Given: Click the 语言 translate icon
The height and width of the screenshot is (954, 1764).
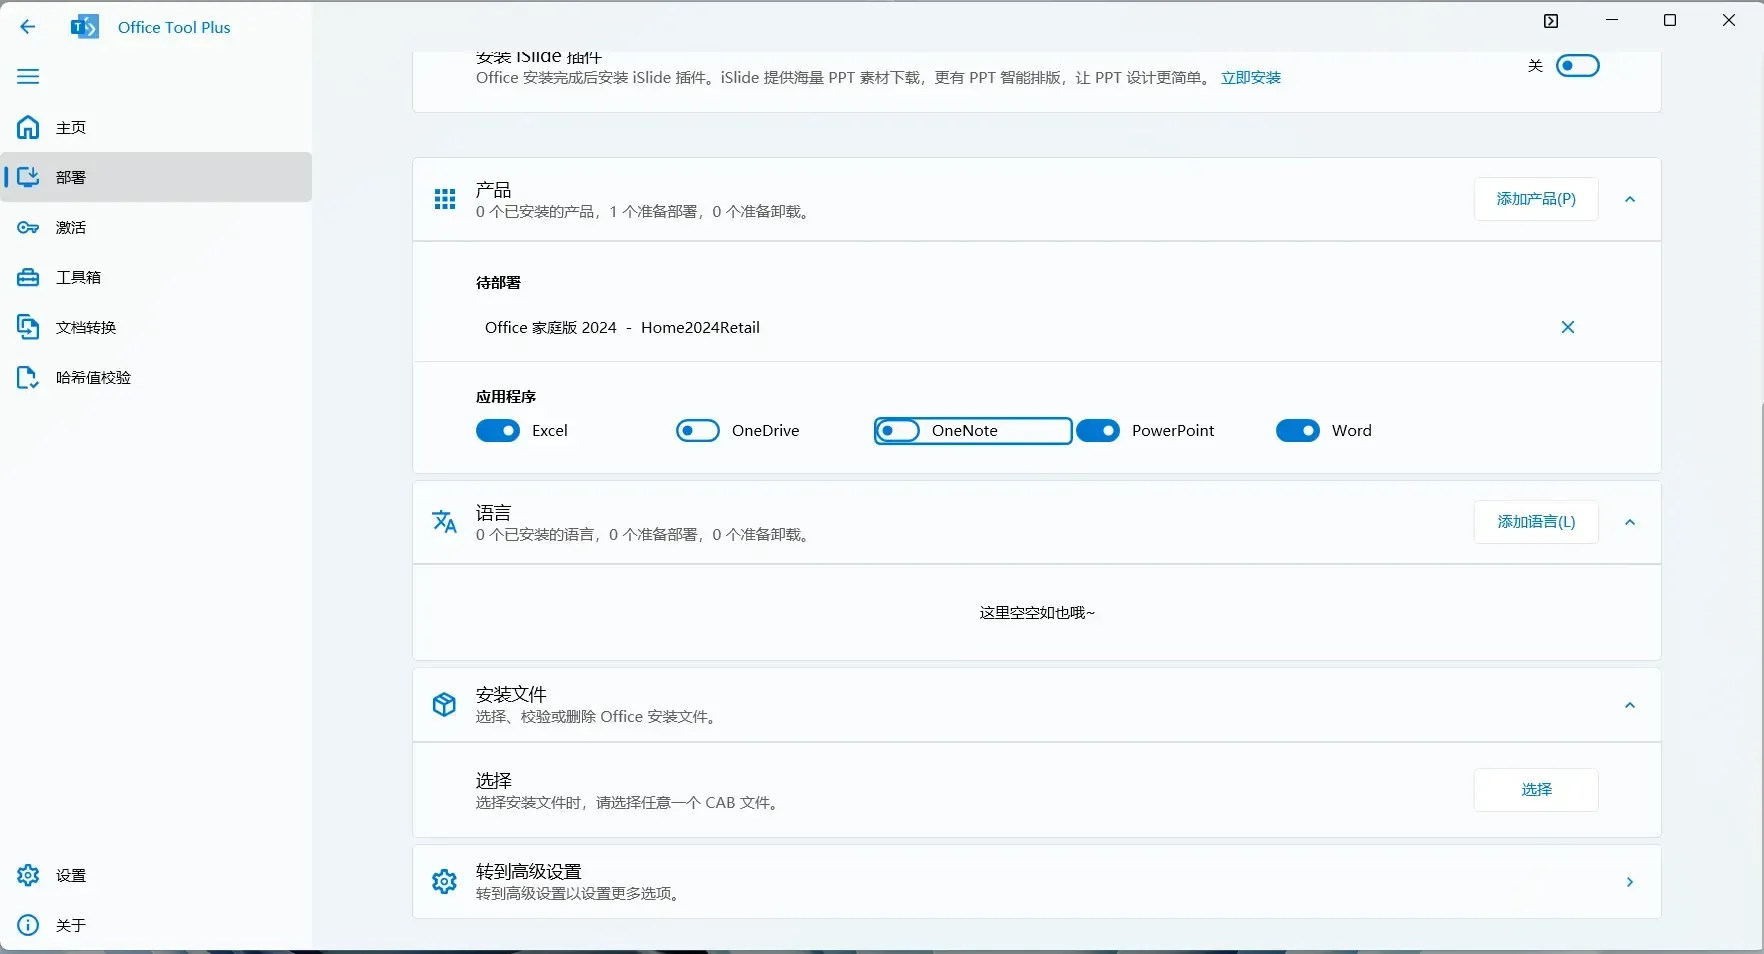Looking at the screenshot, I should point(445,522).
